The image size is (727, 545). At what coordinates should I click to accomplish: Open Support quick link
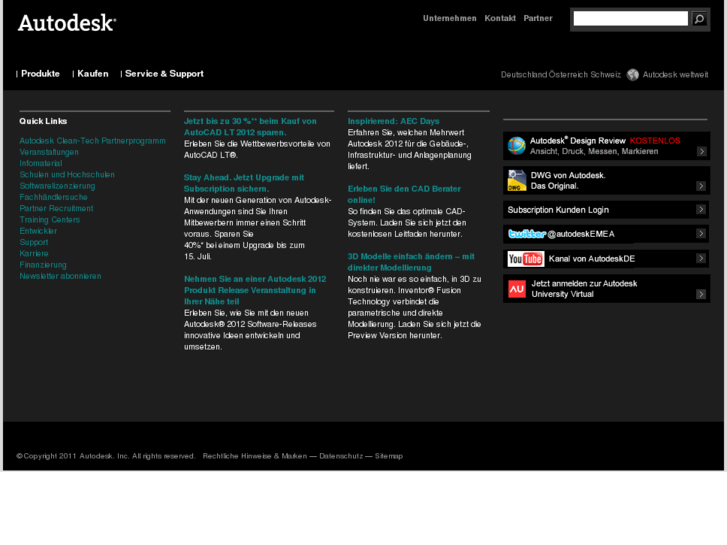[33, 242]
